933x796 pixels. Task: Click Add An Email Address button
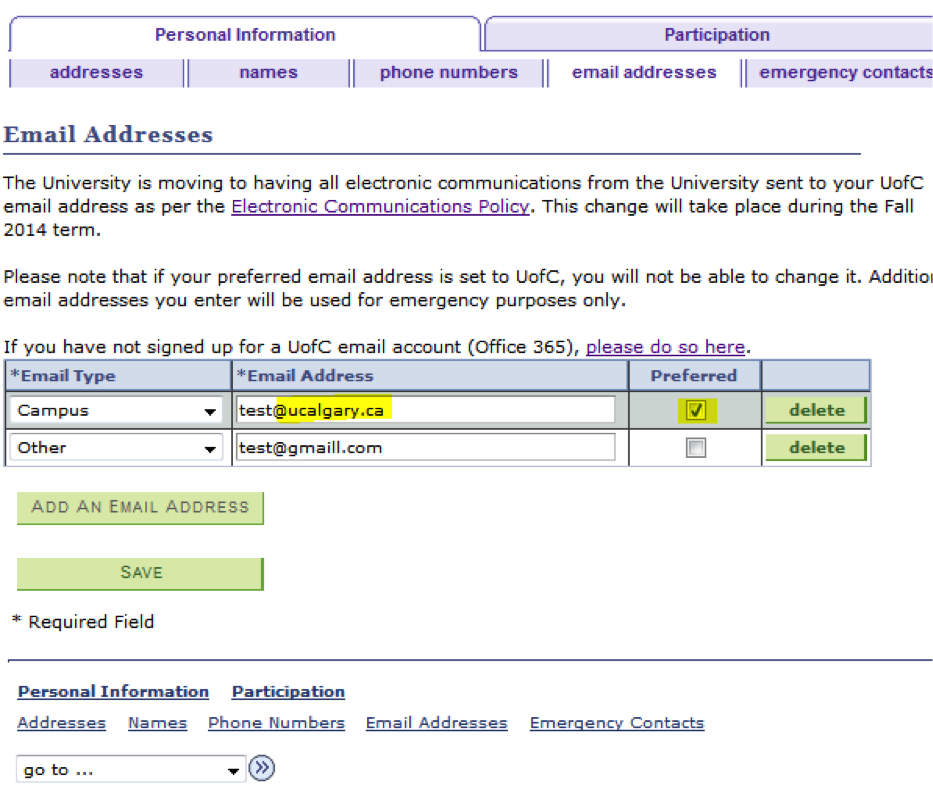point(140,507)
